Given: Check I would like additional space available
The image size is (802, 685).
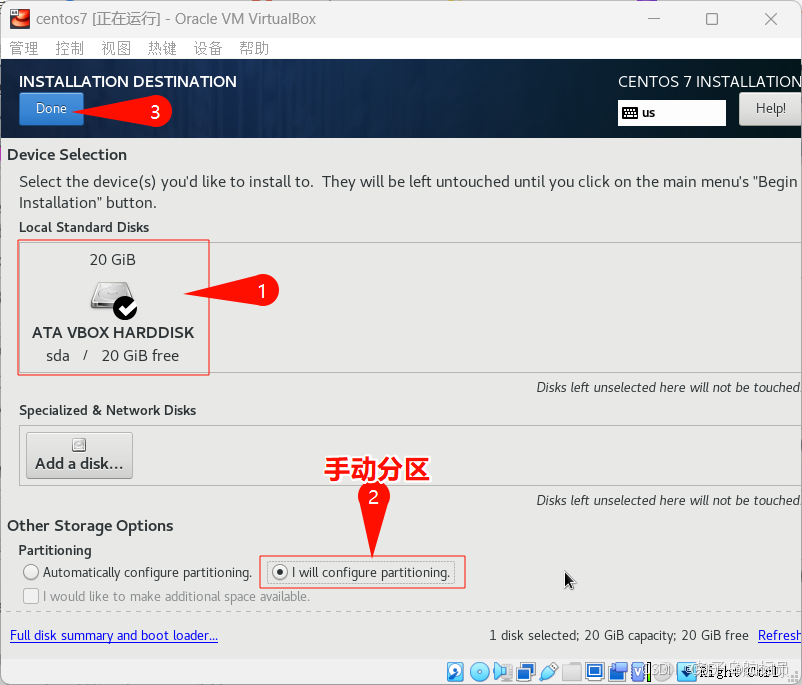Looking at the screenshot, I should point(31,596).
